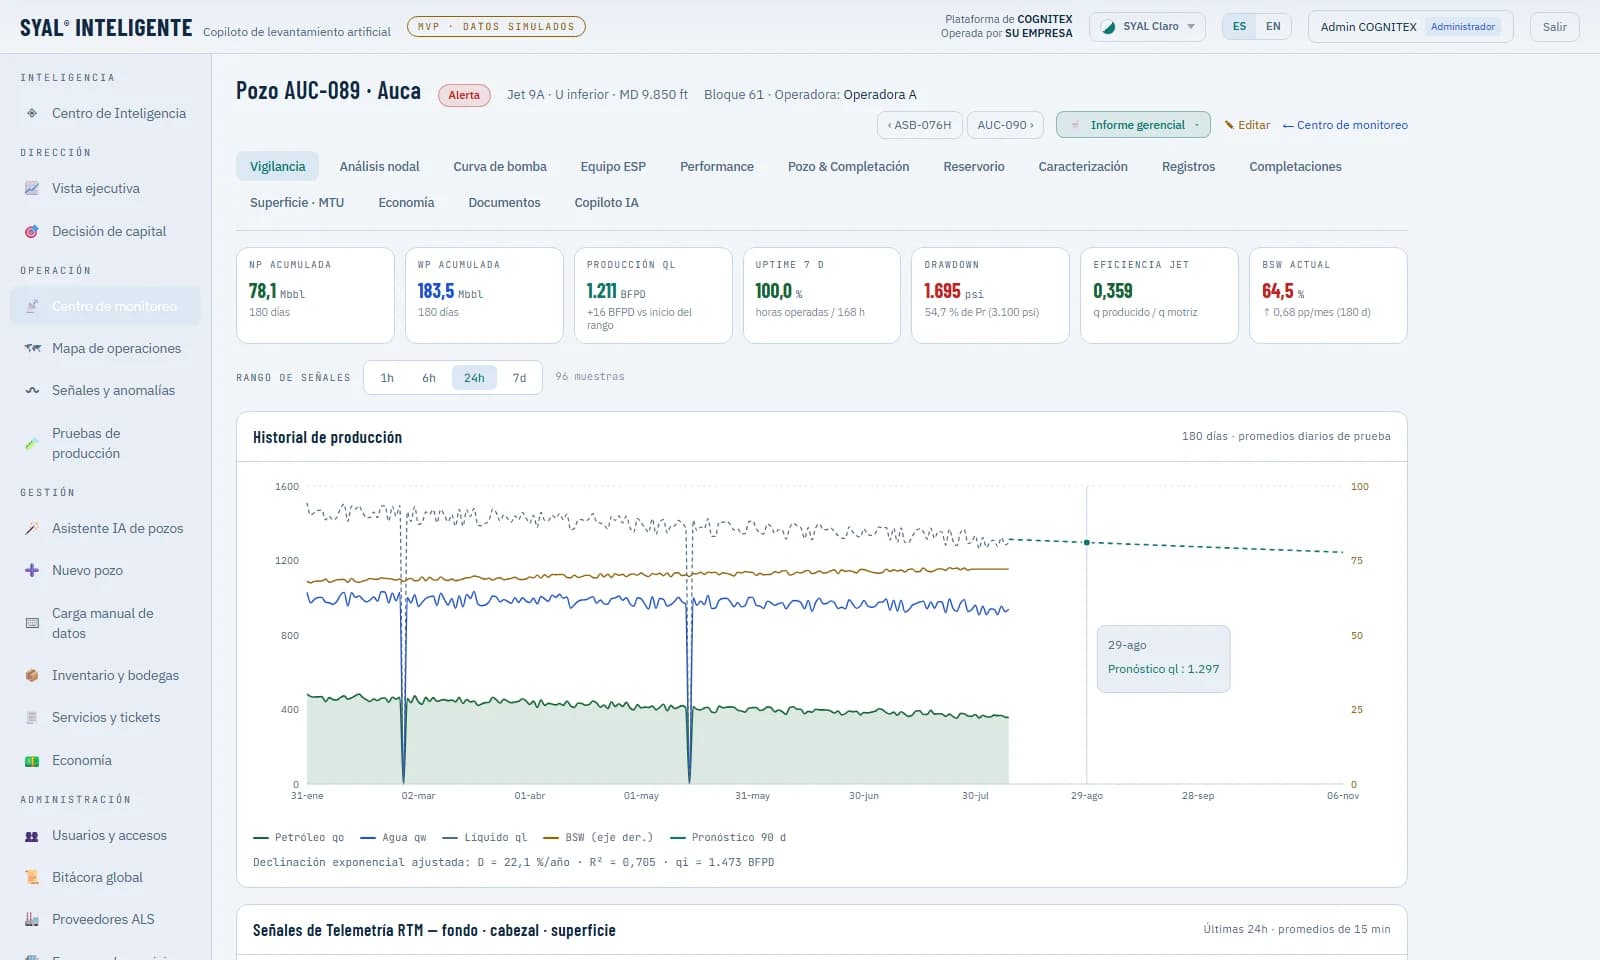Click the Admin COGNITEX user box
1600x960 pixels.
pyautogui.click(x=1410, y=27)
